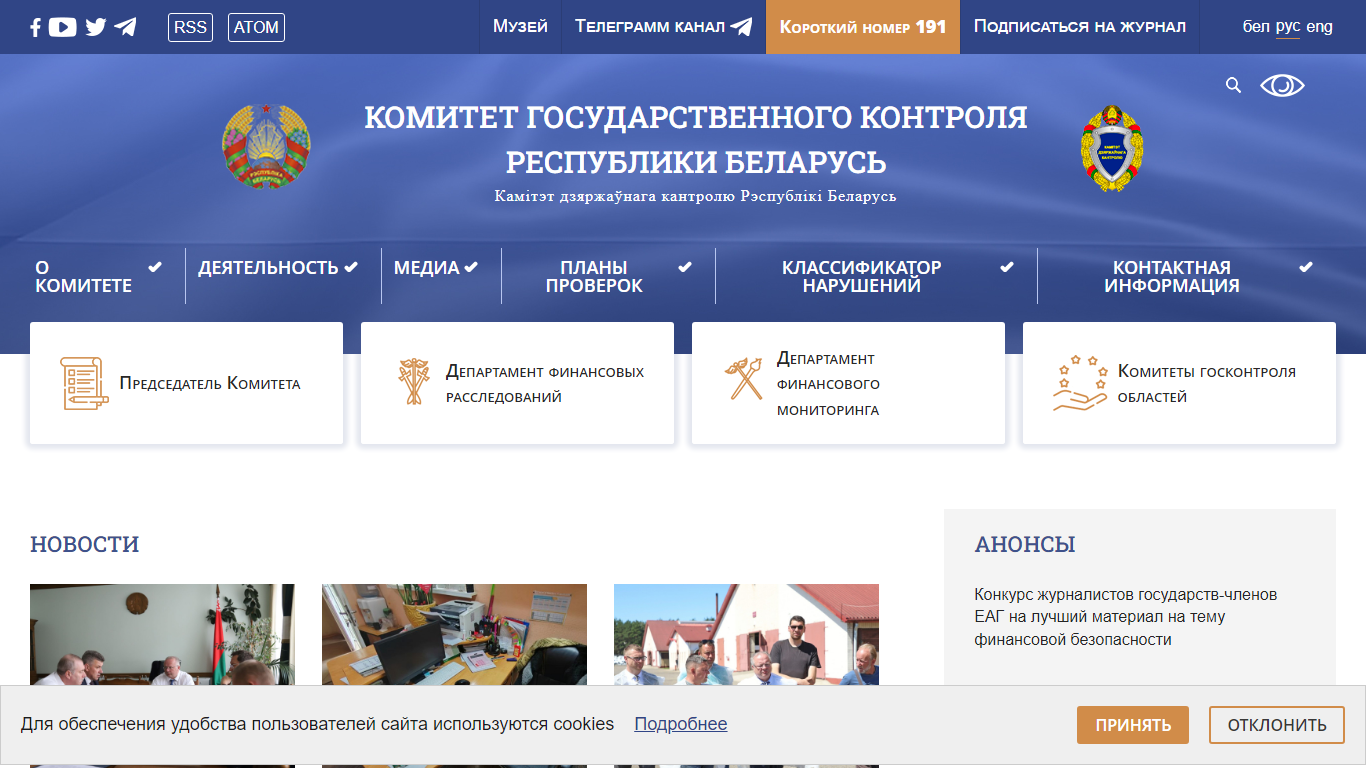Open the YouTube channel icon
This screenshot has height=768, width=1366.
coord(62,27)
